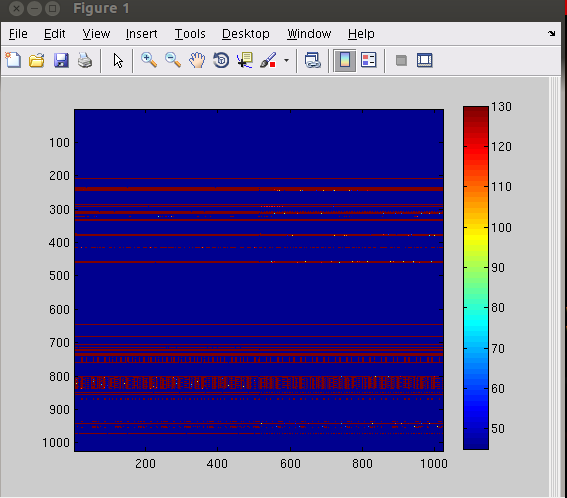Click the colorbar beside the plot
Image resolution: width=567 pixels, height=498 pixels.
tap(476, 278)
